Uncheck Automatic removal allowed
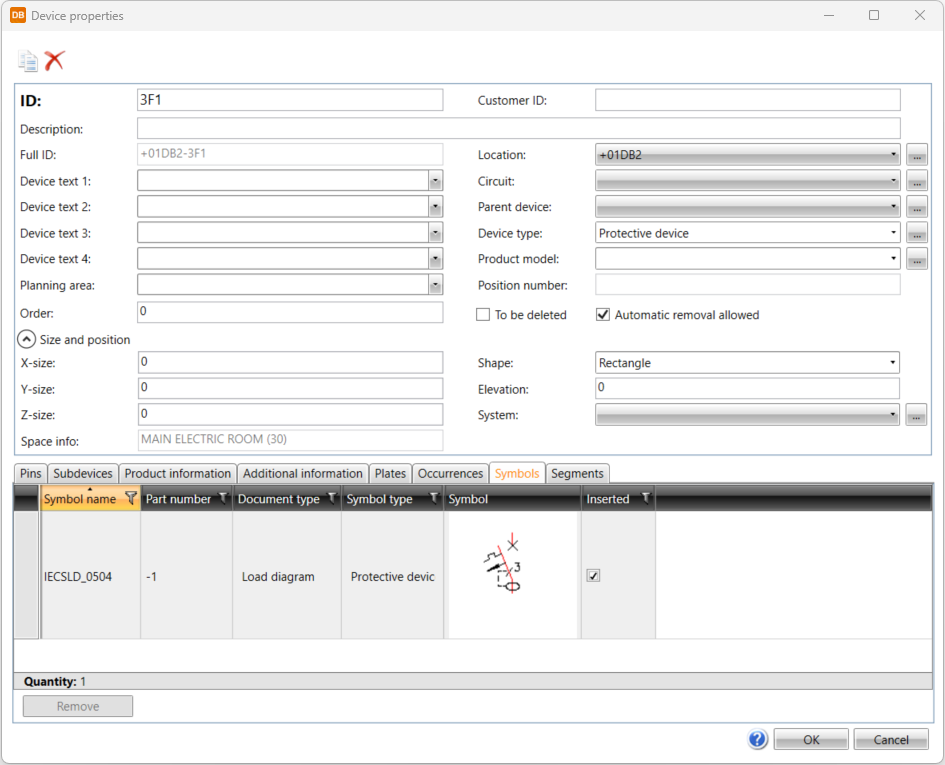Viewport: 945px width, 765px height. coord(603,315)
